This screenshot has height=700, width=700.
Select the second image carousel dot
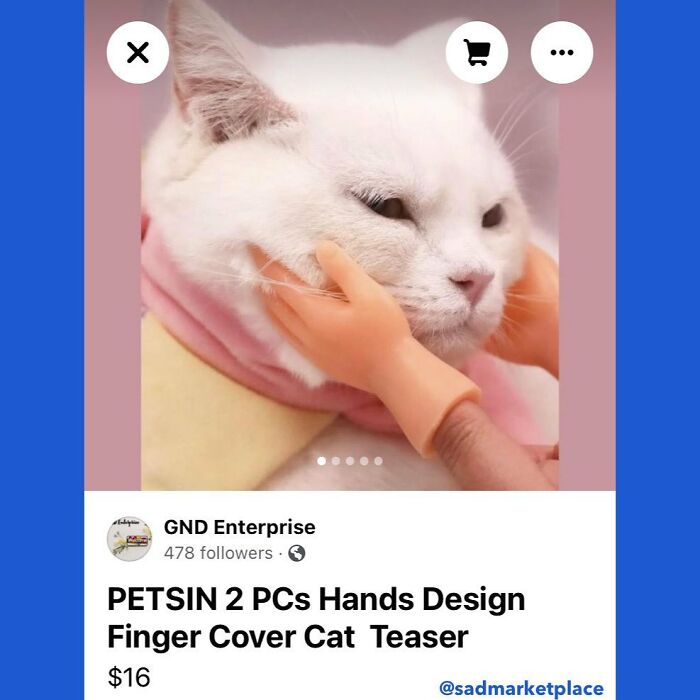pos(336,461)
